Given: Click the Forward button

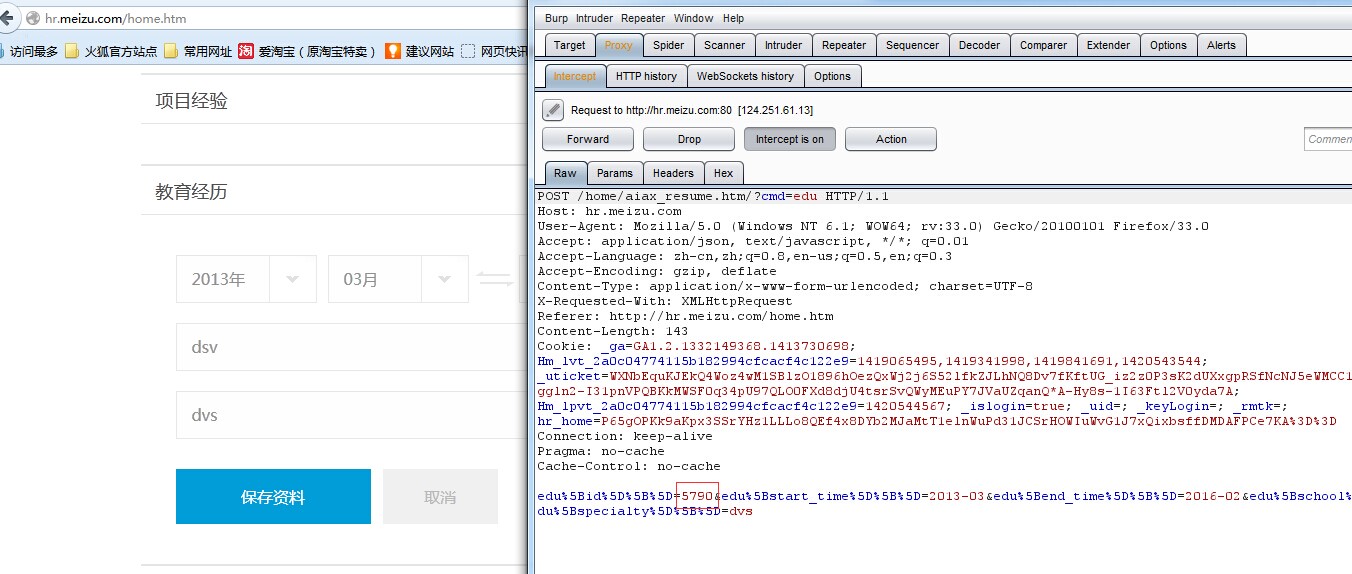Looking at the screenshot, I should point(588,139).
